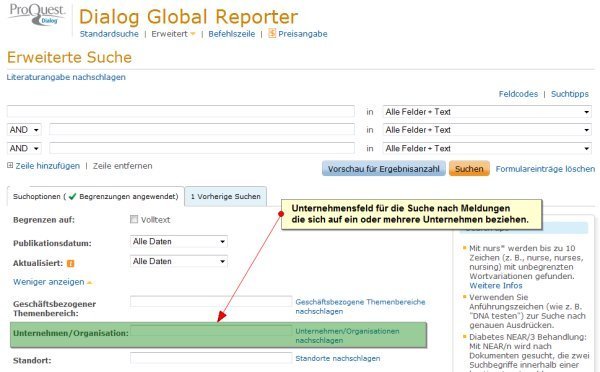The image size is (600, 372).
Task: Click Formulareinträge löschen link
Action: (545, 169)
